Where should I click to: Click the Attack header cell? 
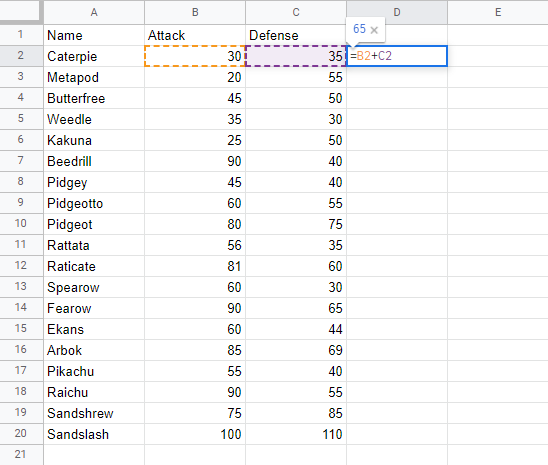[x=195, y=35]
